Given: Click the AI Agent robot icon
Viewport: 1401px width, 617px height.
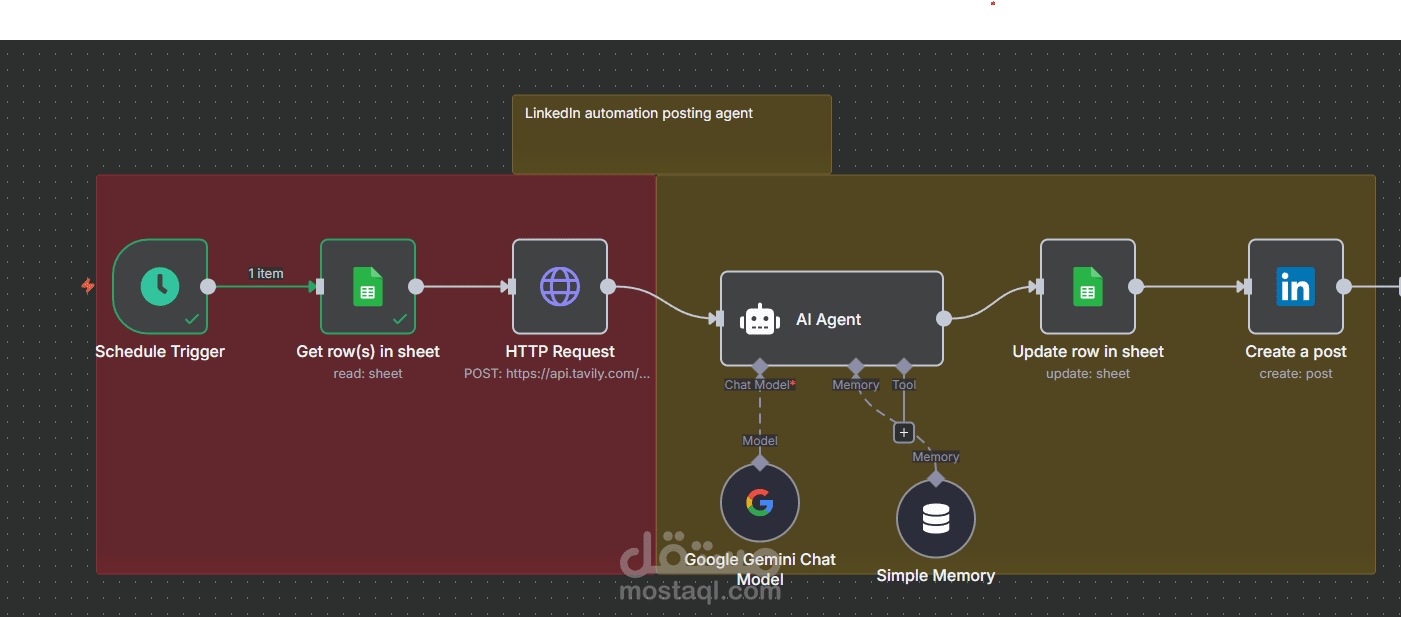Looking at the screenshot, I should [x=760, y=319].
